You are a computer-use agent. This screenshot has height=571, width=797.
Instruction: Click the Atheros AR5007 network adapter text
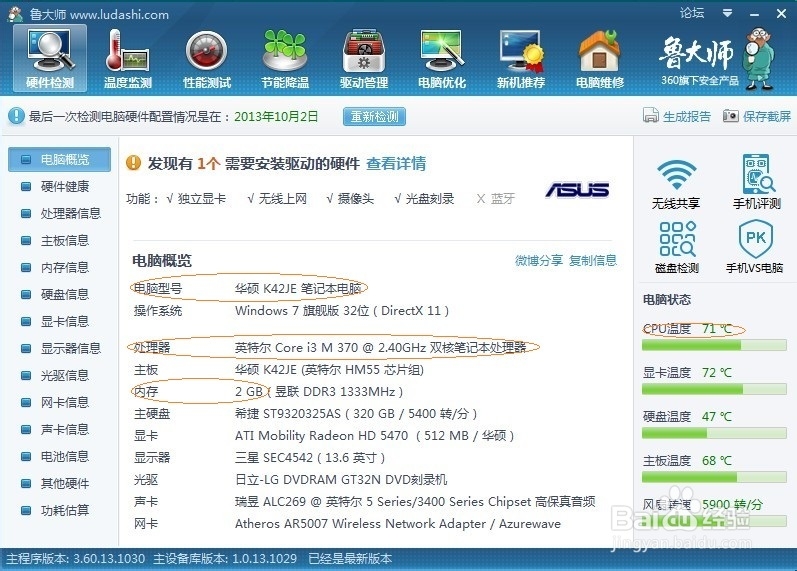398,524
